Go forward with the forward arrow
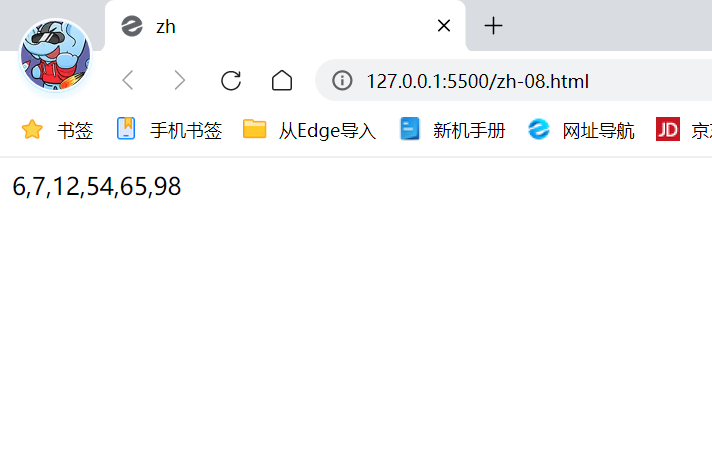 pos(180,81)
